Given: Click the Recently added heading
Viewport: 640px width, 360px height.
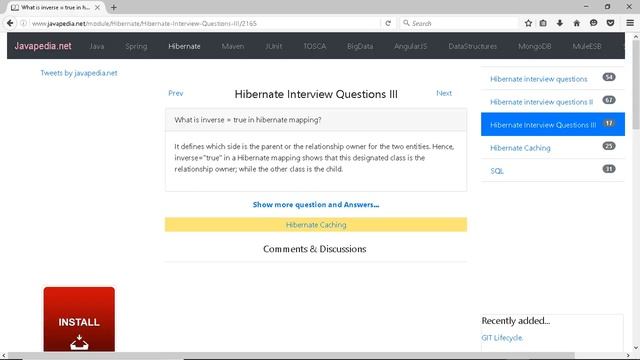Looking at the screenshot, I should coord(516,320).
